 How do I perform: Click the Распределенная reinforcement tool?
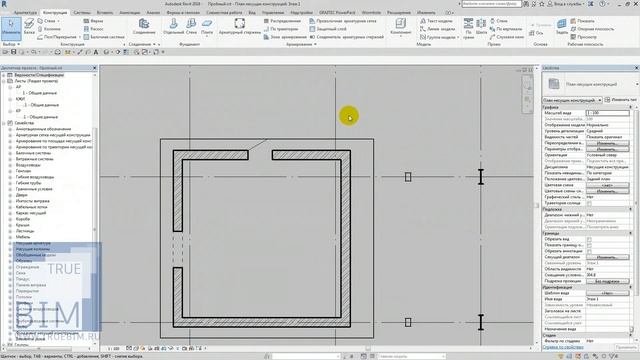282,21
